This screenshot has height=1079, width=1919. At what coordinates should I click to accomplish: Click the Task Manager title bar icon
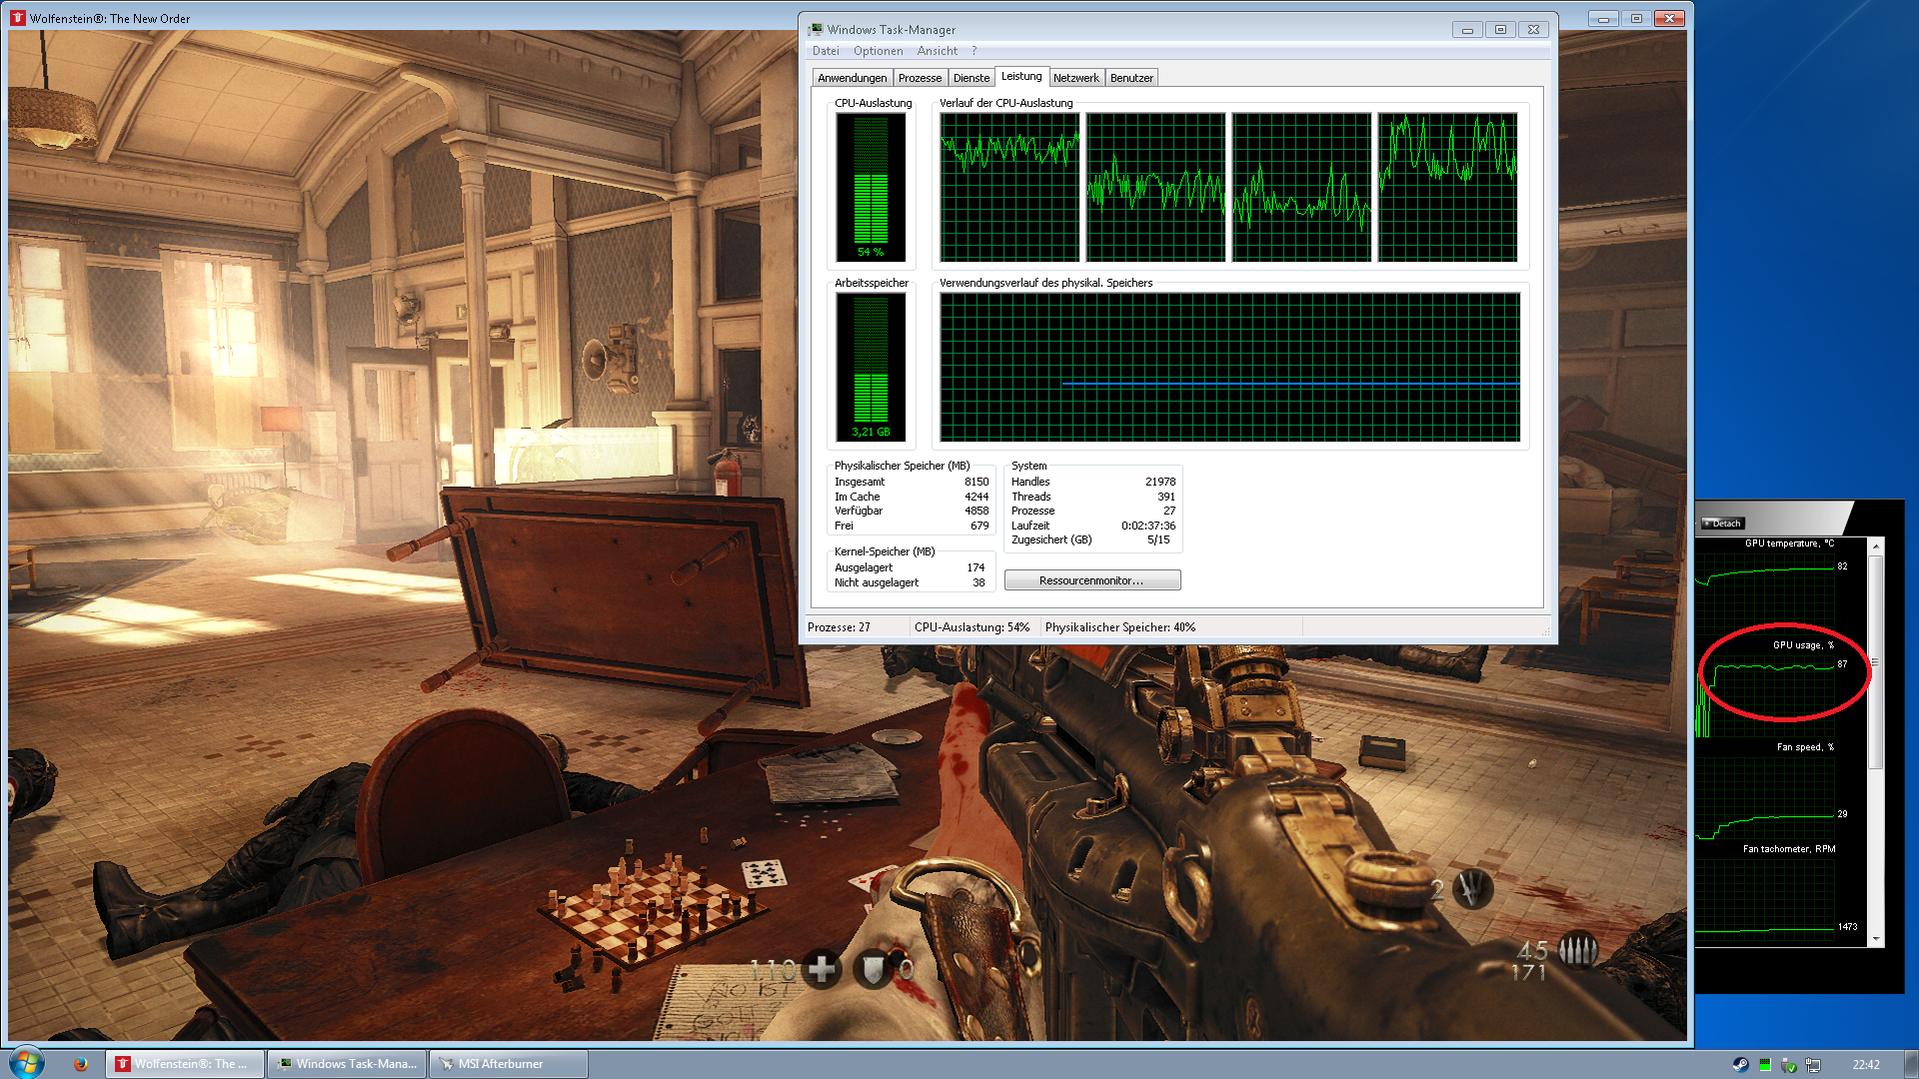pyautogui.click(x=816, y=30)
